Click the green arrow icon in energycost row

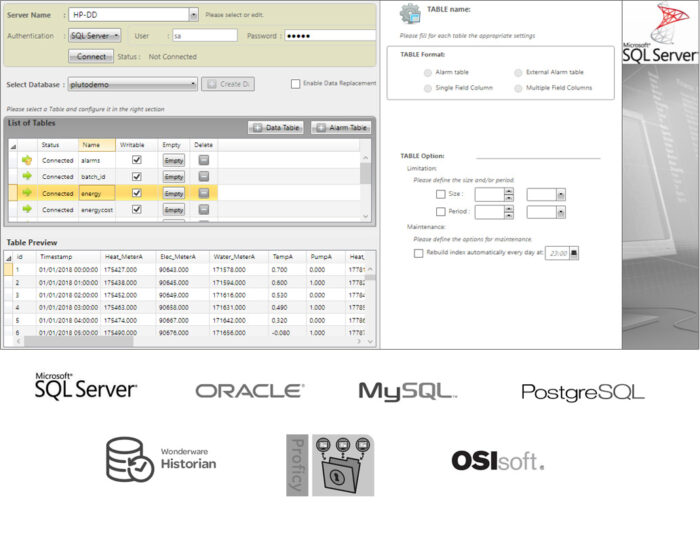coord(27,209)
